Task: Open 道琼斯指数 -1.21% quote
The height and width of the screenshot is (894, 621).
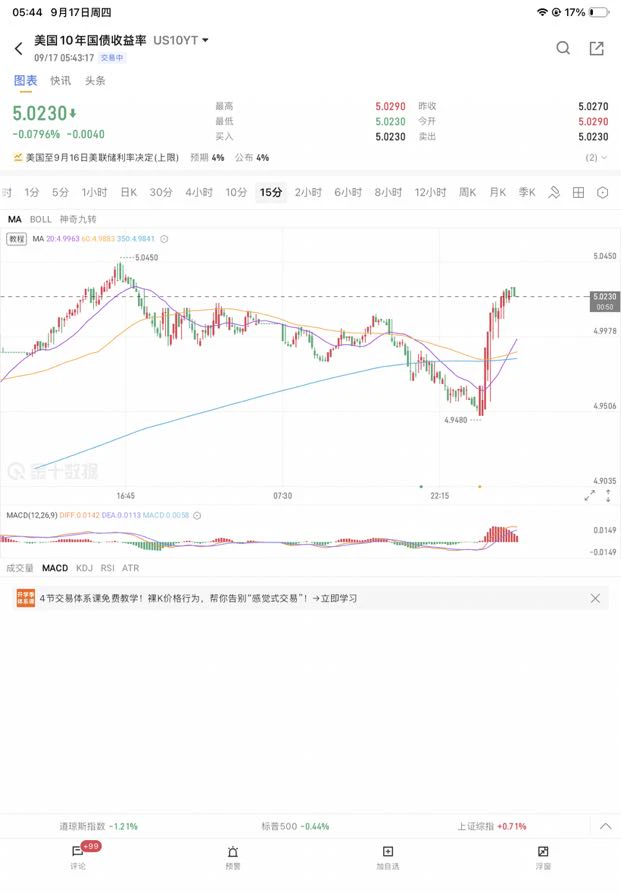Action: point(99,826)
